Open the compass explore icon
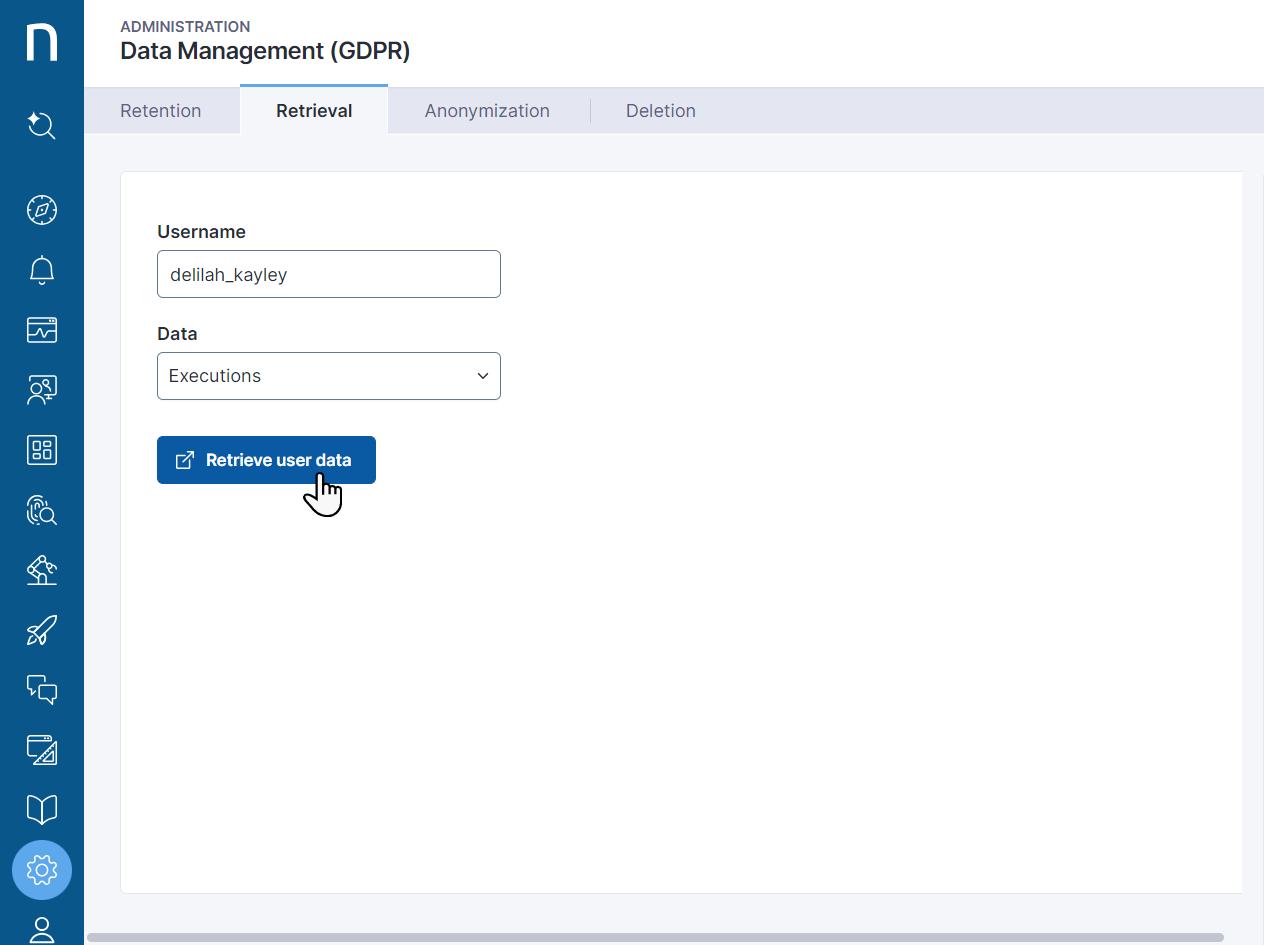The height and width of the screenshot is (945, 1264). pos(42,210)
